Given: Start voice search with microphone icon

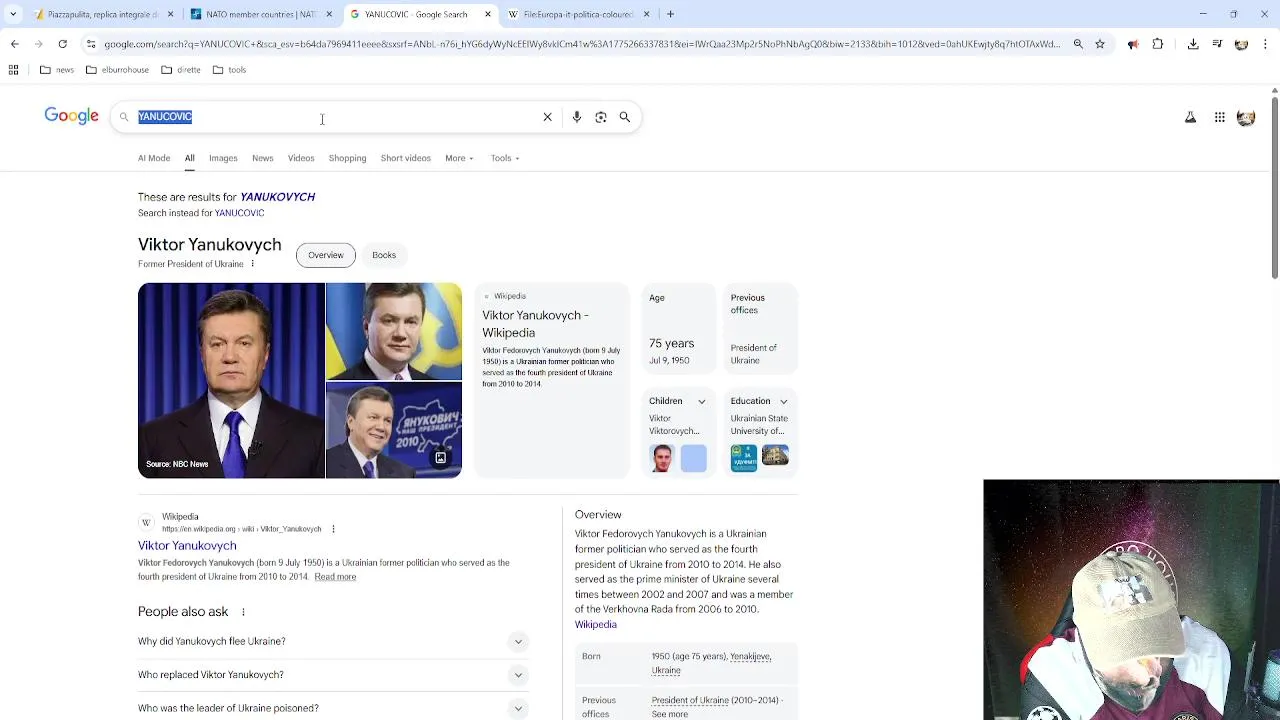Looking at the screenshot, I should [x=576, y=117].
